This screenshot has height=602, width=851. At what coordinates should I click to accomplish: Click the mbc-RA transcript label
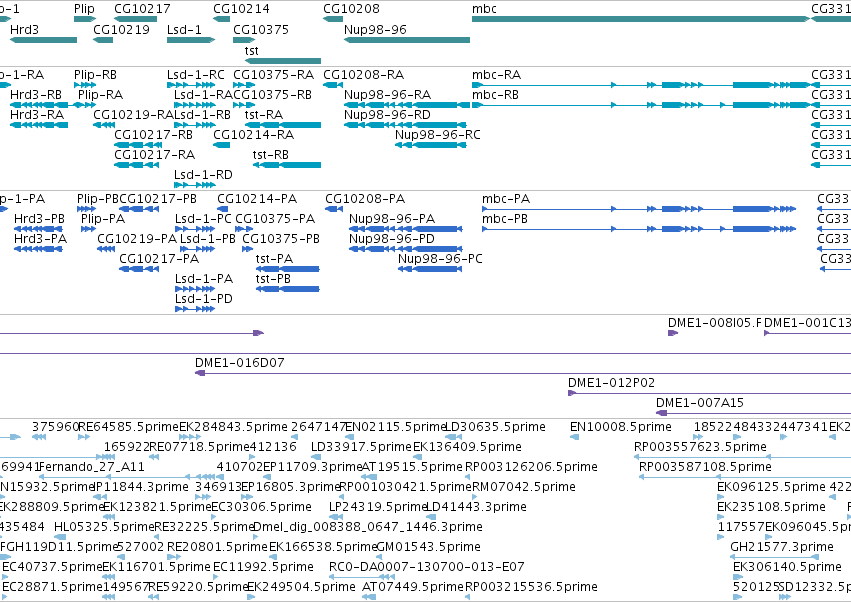(x=497, y=74)
